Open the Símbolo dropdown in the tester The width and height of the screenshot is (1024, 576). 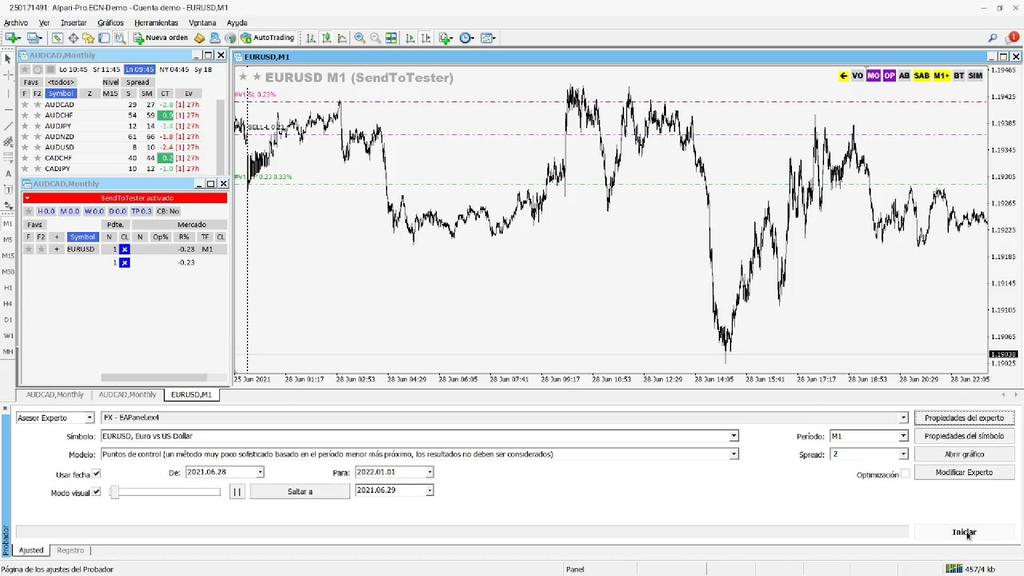(733, 436)
